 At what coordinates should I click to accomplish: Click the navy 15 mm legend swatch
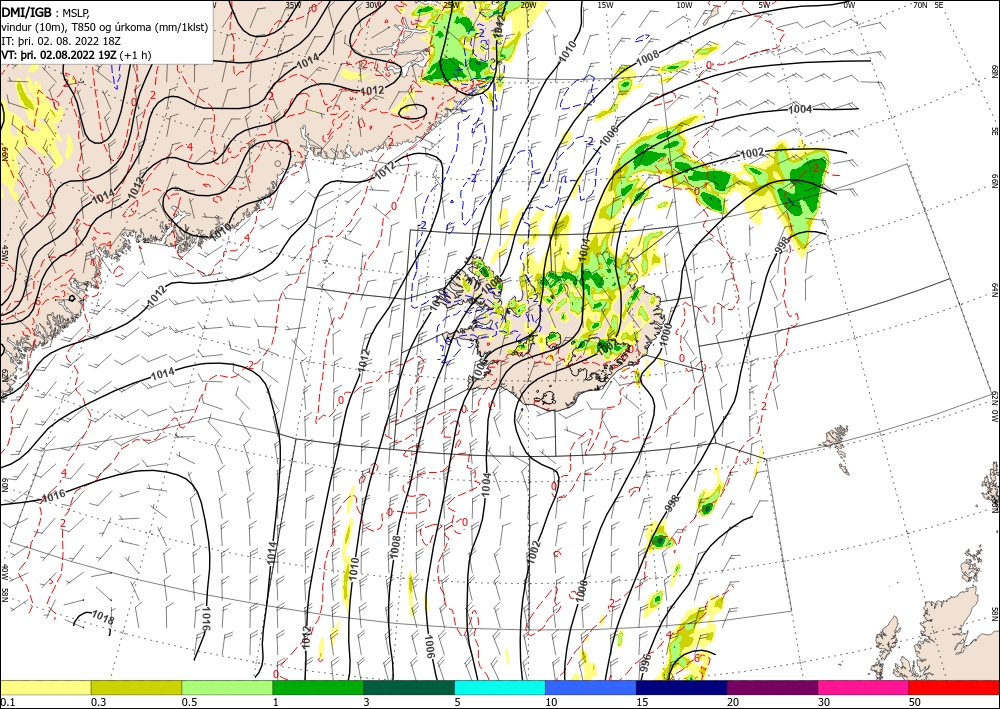[x=682, y=687]
